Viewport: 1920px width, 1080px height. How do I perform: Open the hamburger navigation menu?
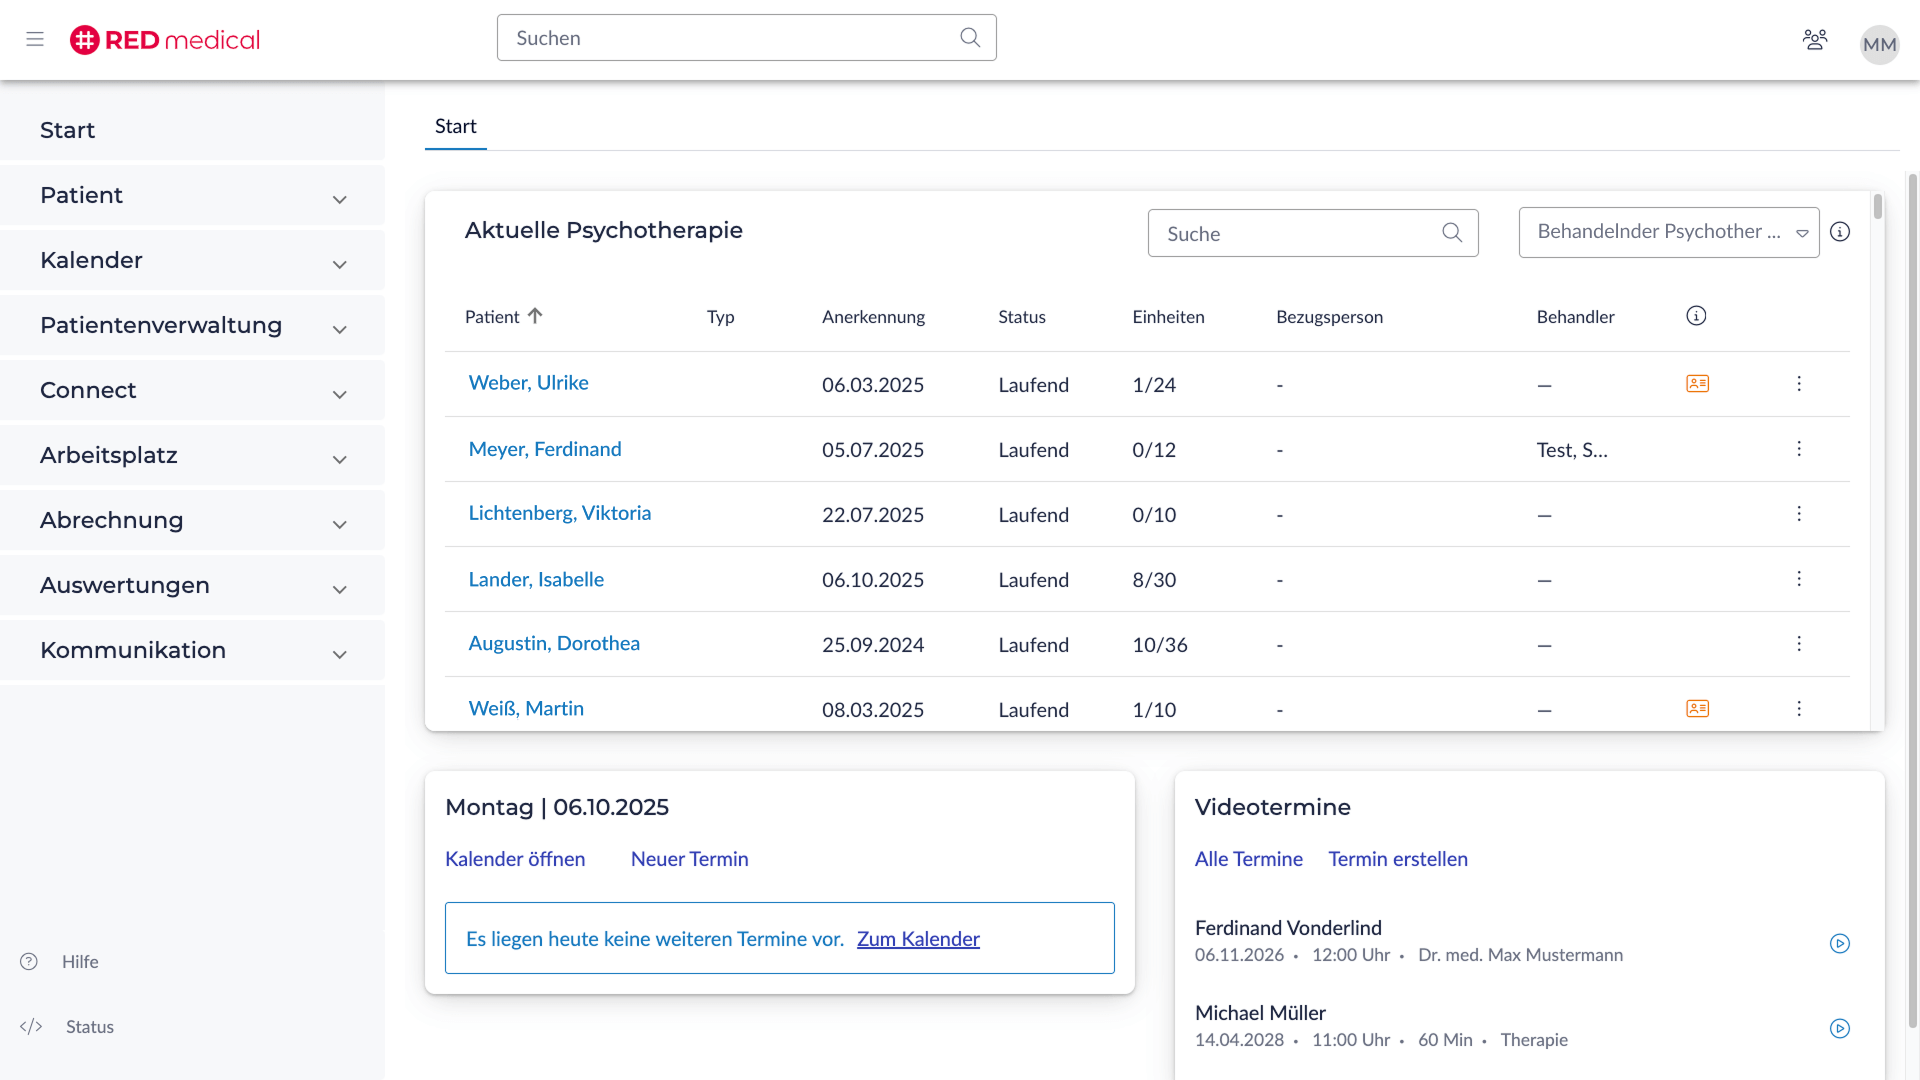pyautogui.click(x=34, y=39)
